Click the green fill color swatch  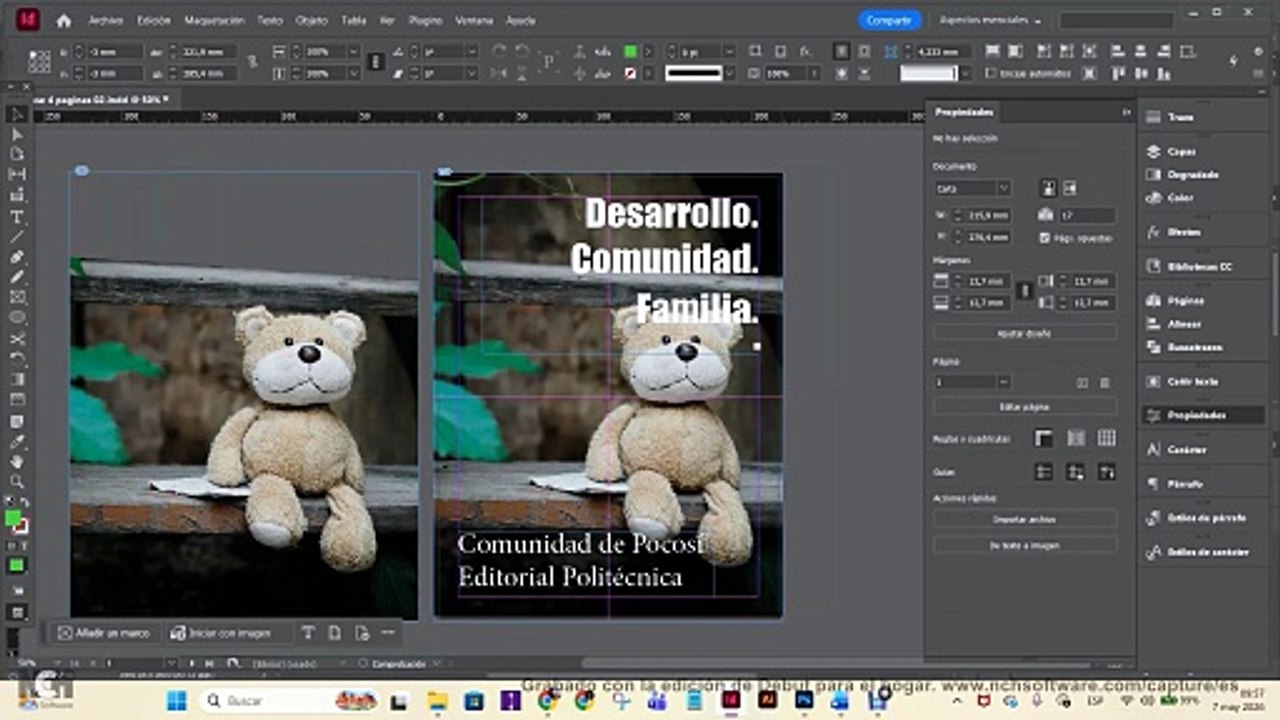point(630,51)
